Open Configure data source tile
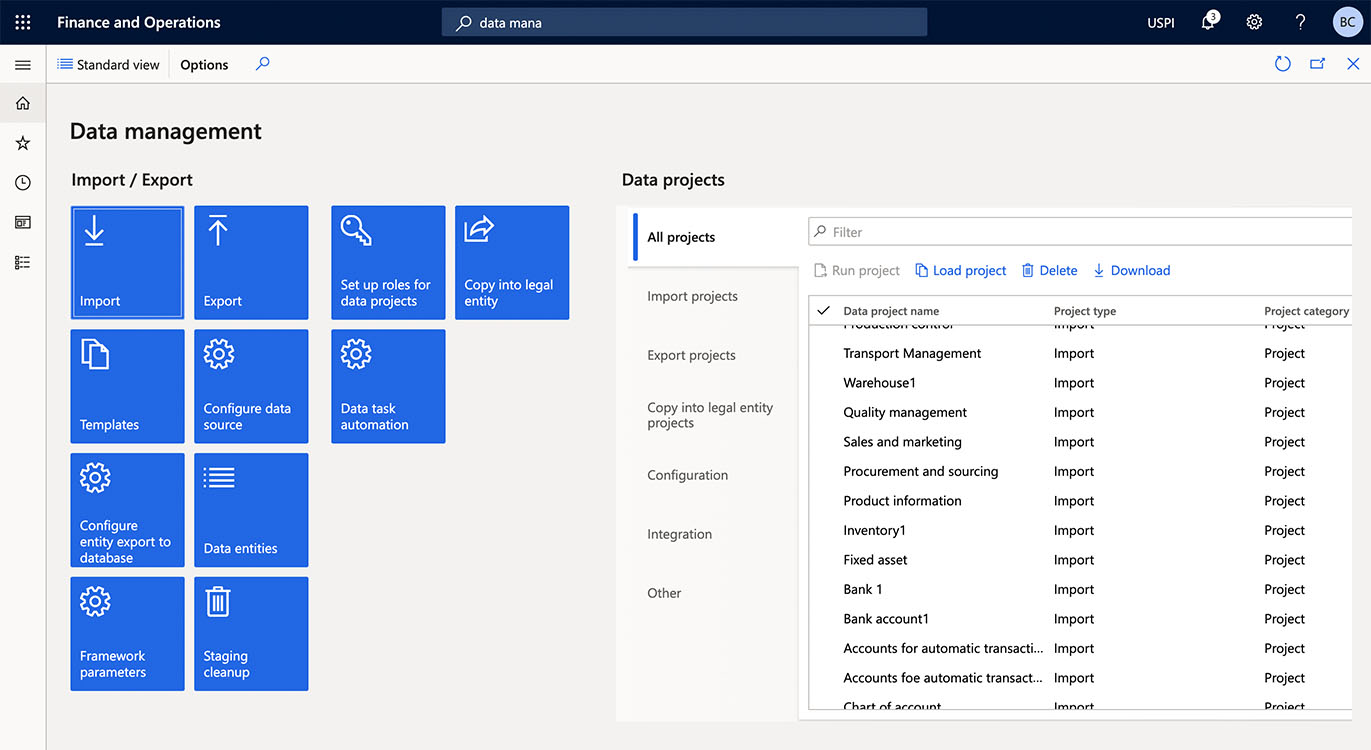Image resolution: width=1371 pixels, height=750 pixels. coord(251,386)
